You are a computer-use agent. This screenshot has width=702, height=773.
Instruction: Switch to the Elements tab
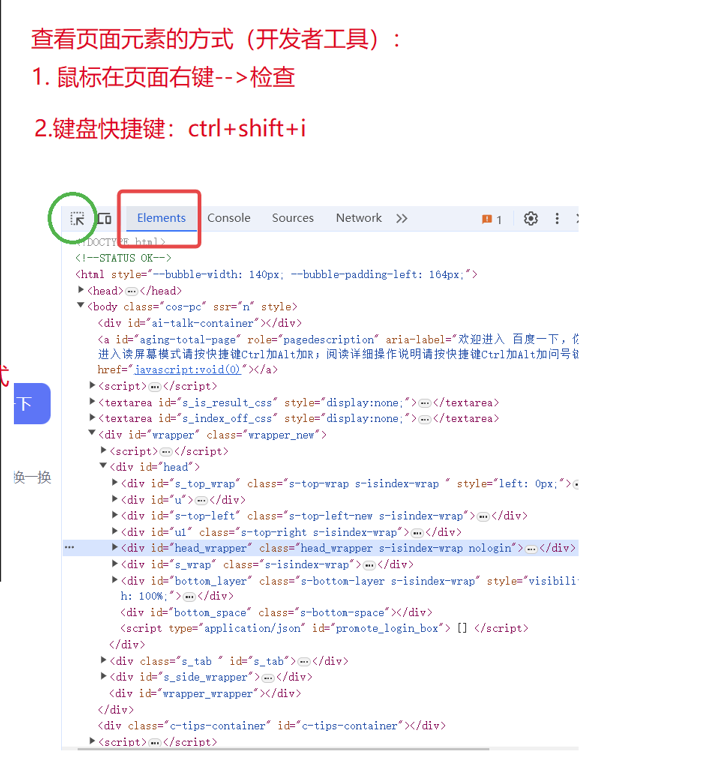click(161, 218)
